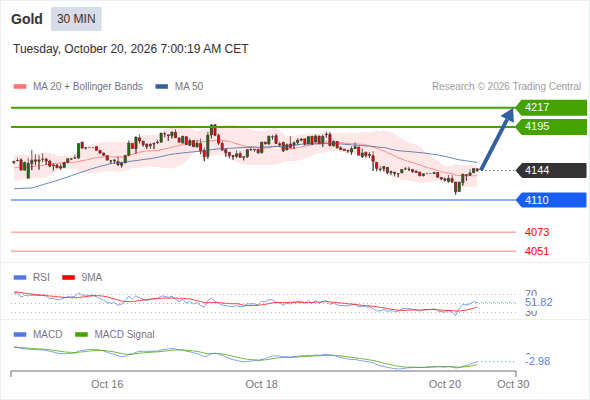Click the date and time line reading Tuesday, October 20, 2026

pos(131,49)
